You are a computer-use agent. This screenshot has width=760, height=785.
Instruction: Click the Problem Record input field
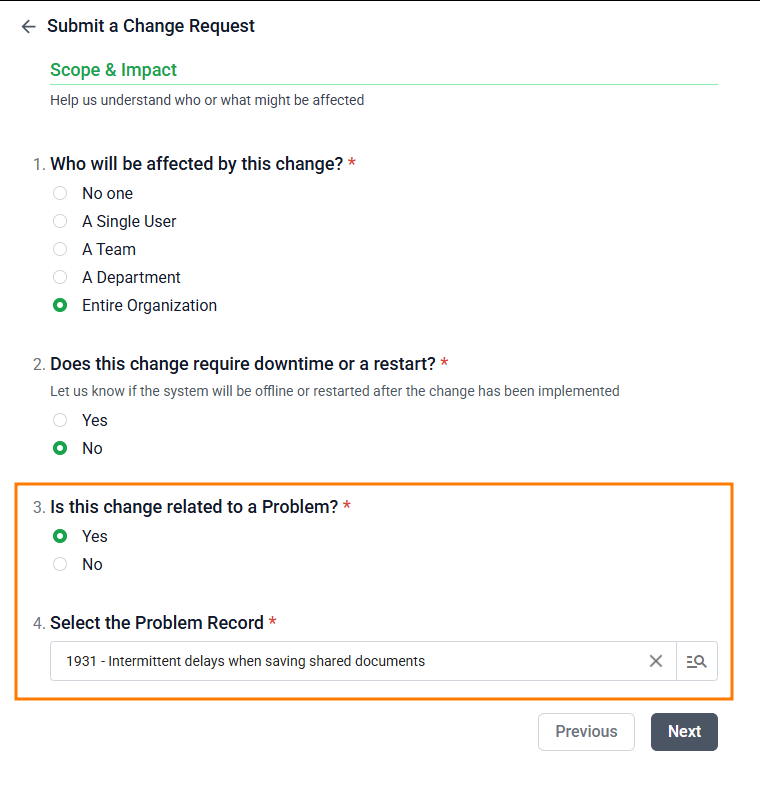click(340, 661)
